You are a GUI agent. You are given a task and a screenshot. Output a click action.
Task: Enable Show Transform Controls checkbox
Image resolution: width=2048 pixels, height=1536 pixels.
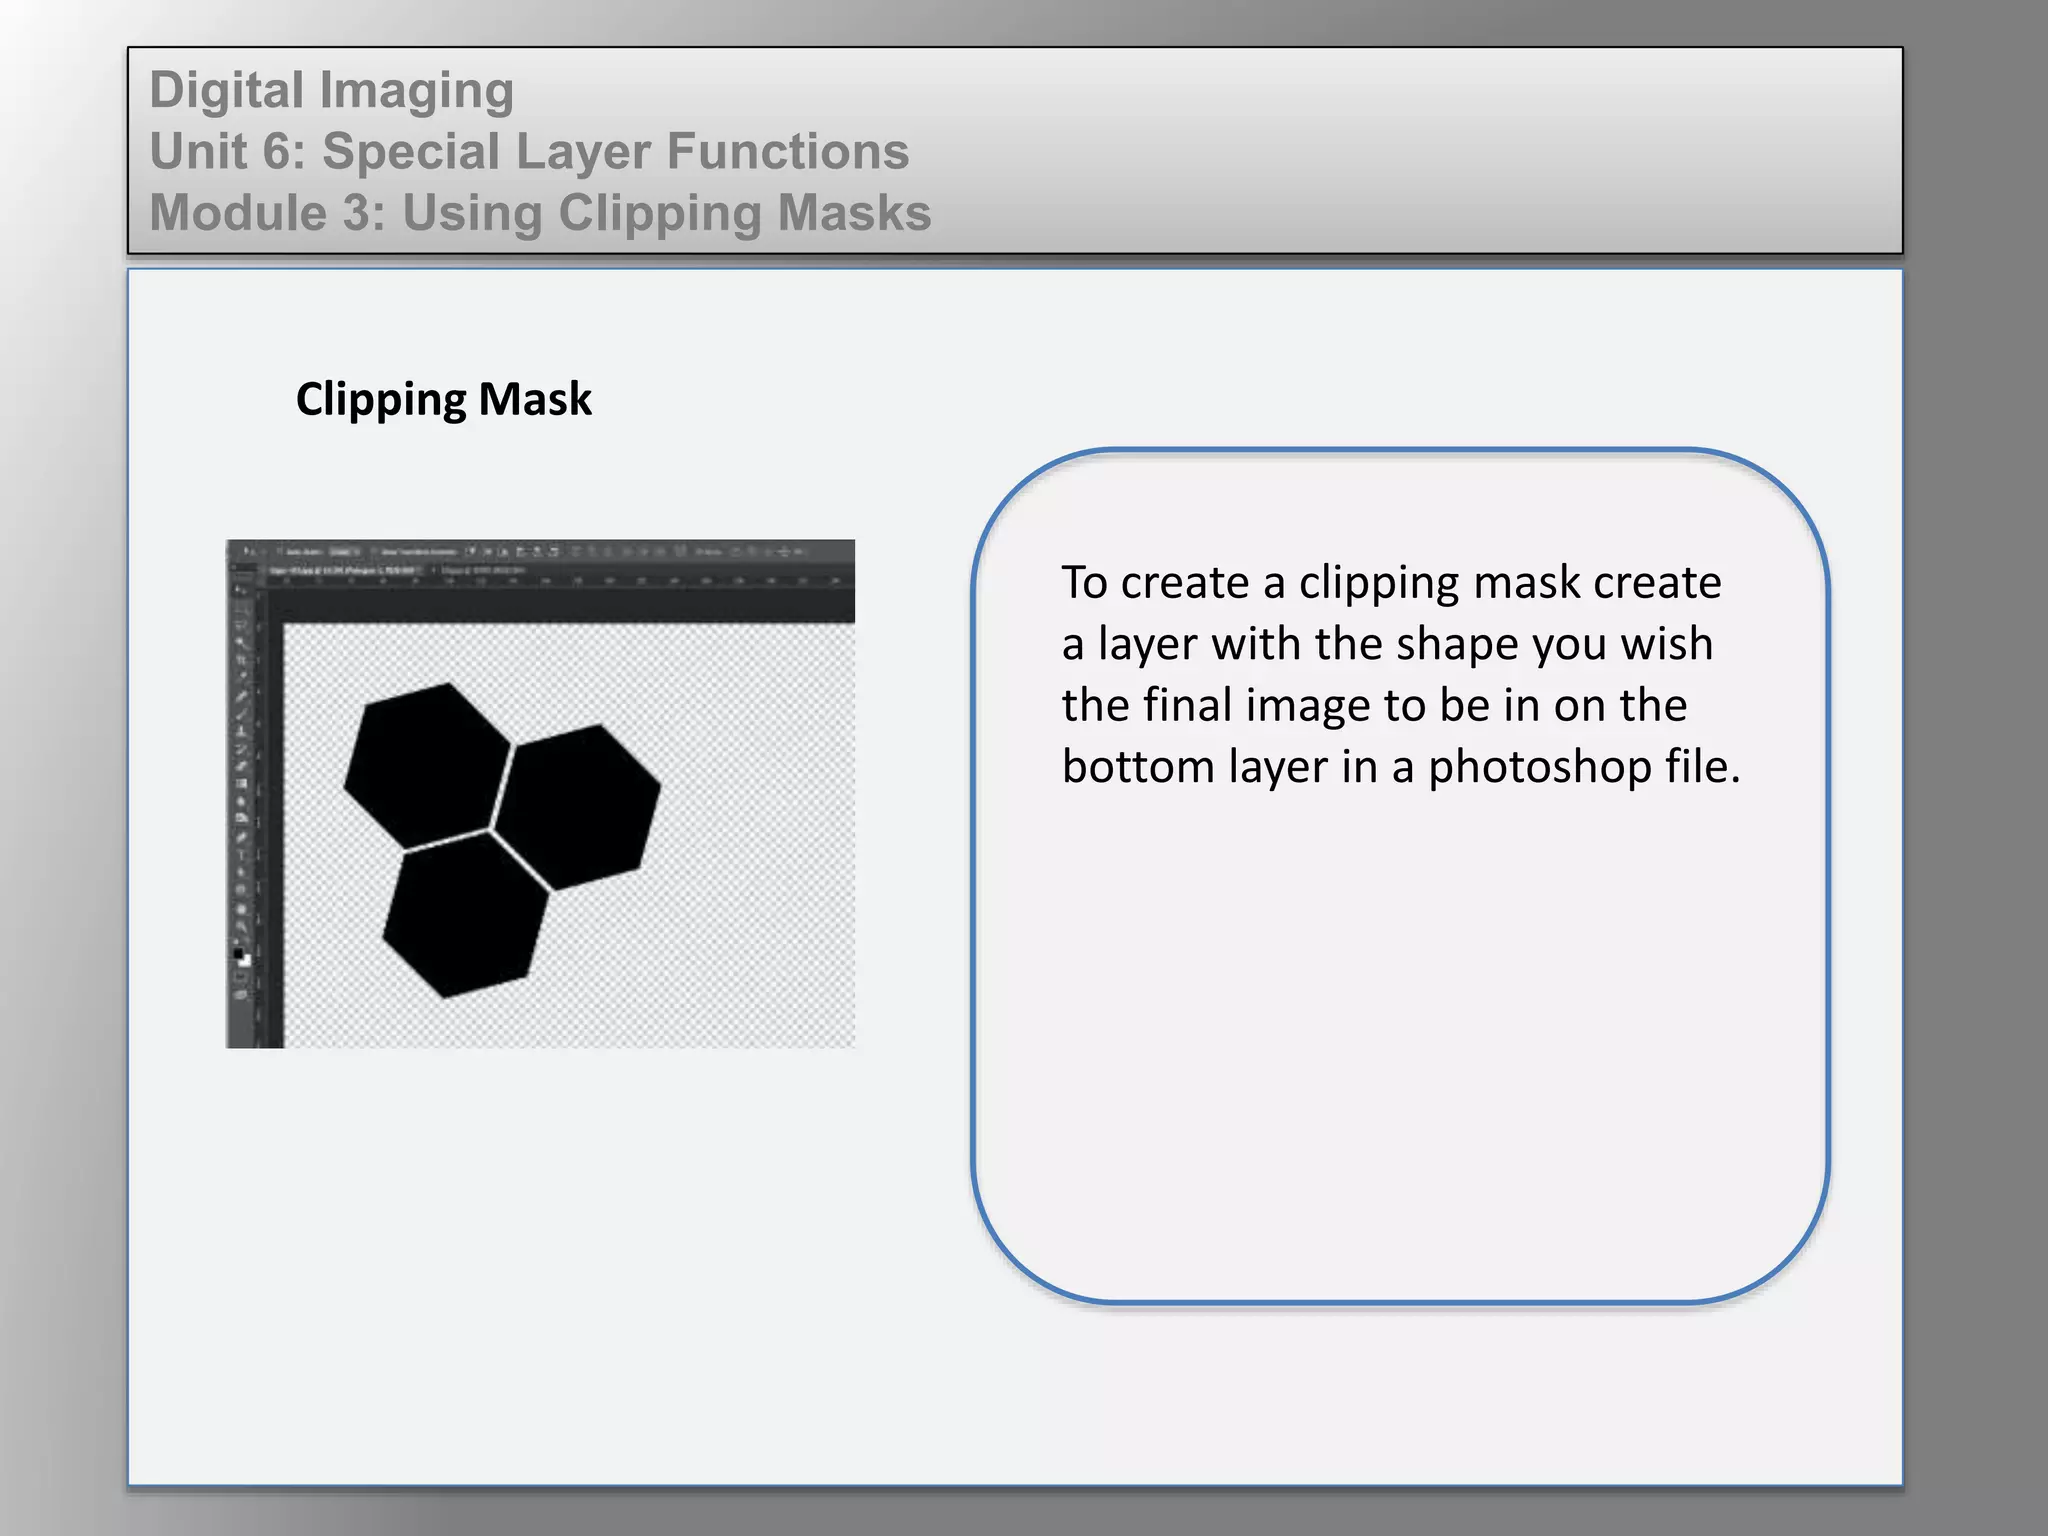[374, 552]
